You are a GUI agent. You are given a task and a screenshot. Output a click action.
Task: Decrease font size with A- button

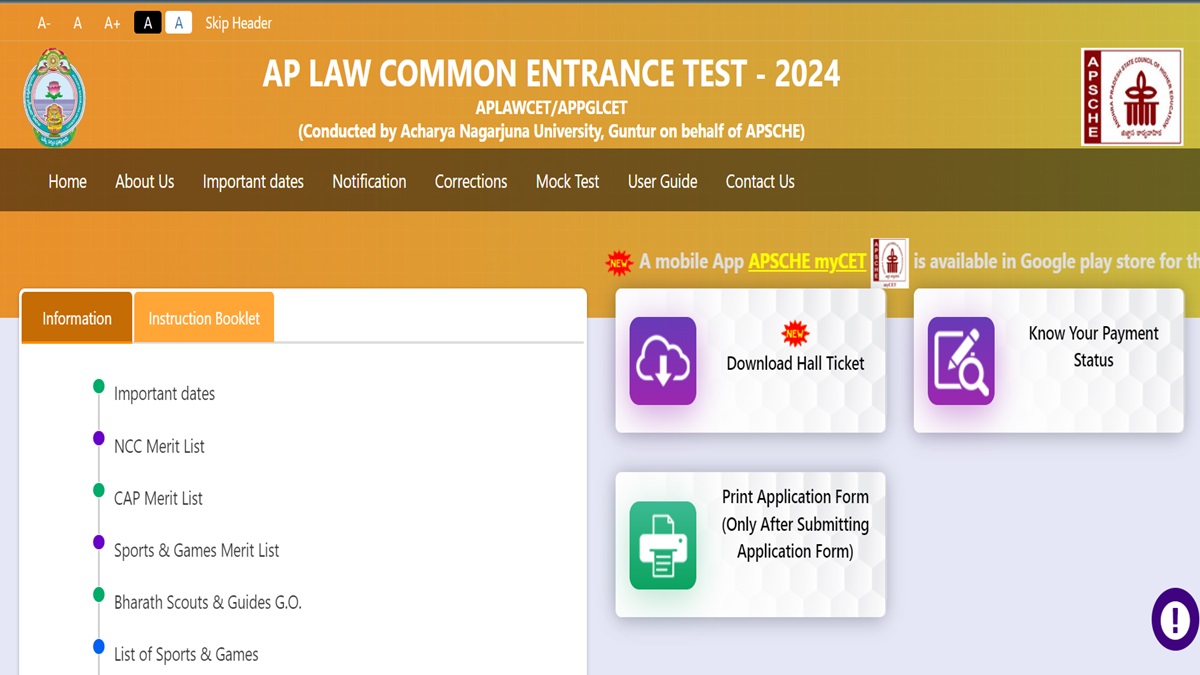click(44, 23)
